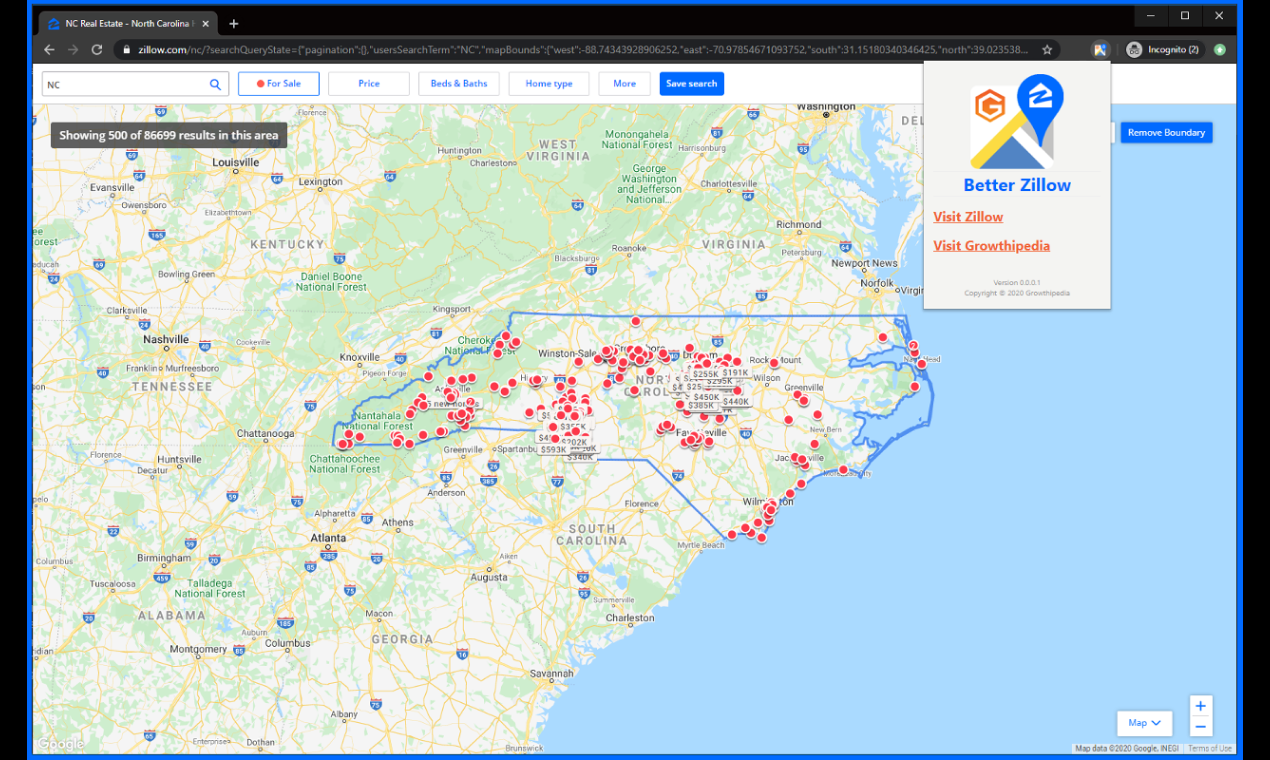
Task: Click the Terms of Use link on map
Action: [1210, 748]
